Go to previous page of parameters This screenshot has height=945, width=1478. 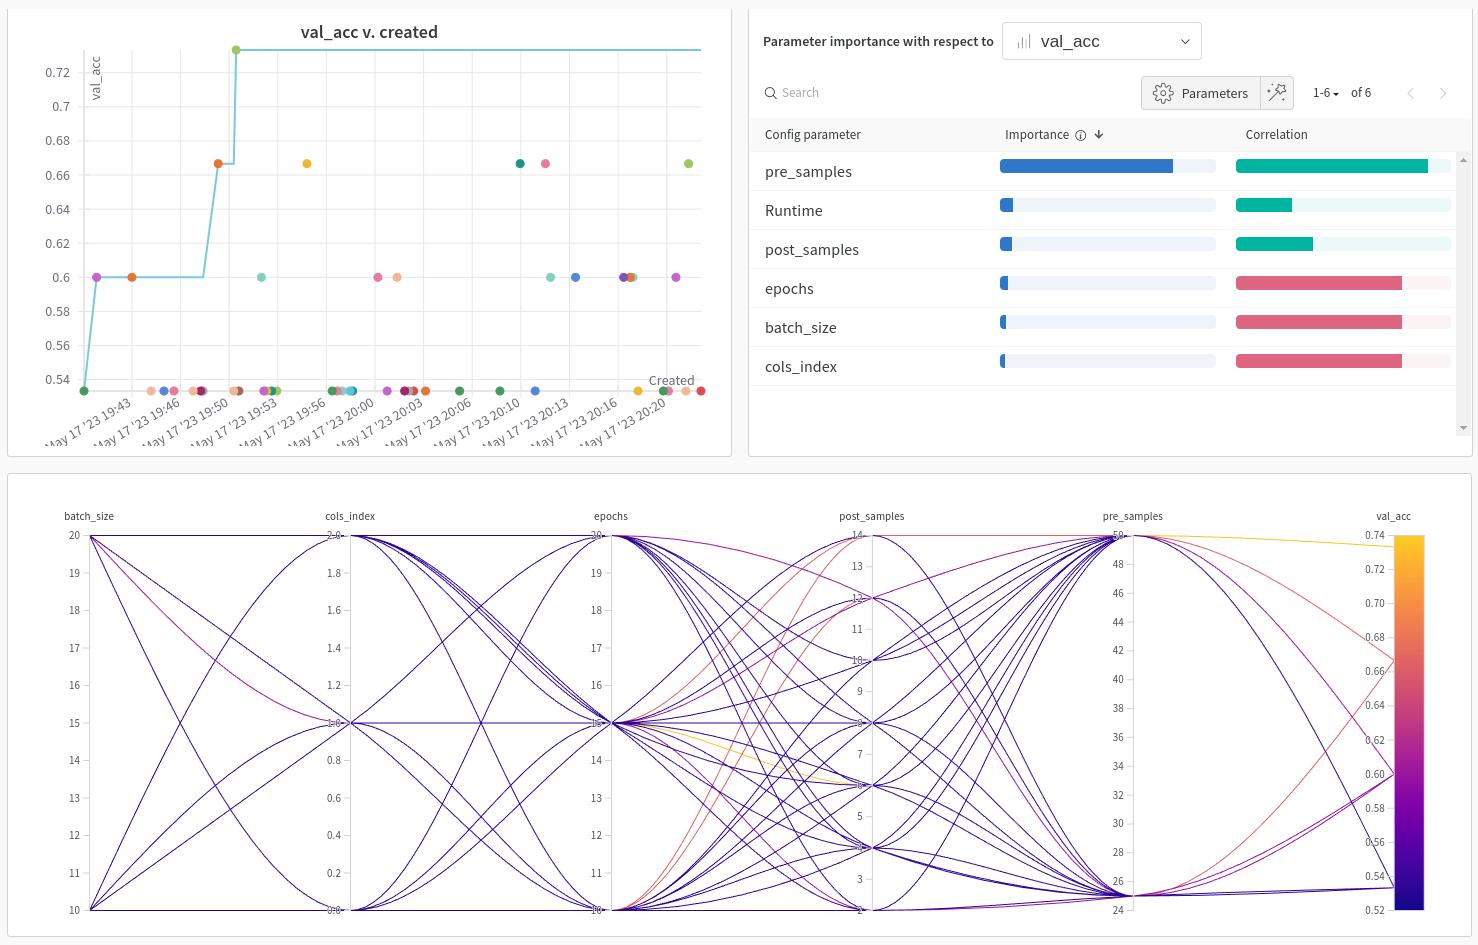tap(1410, 93)
